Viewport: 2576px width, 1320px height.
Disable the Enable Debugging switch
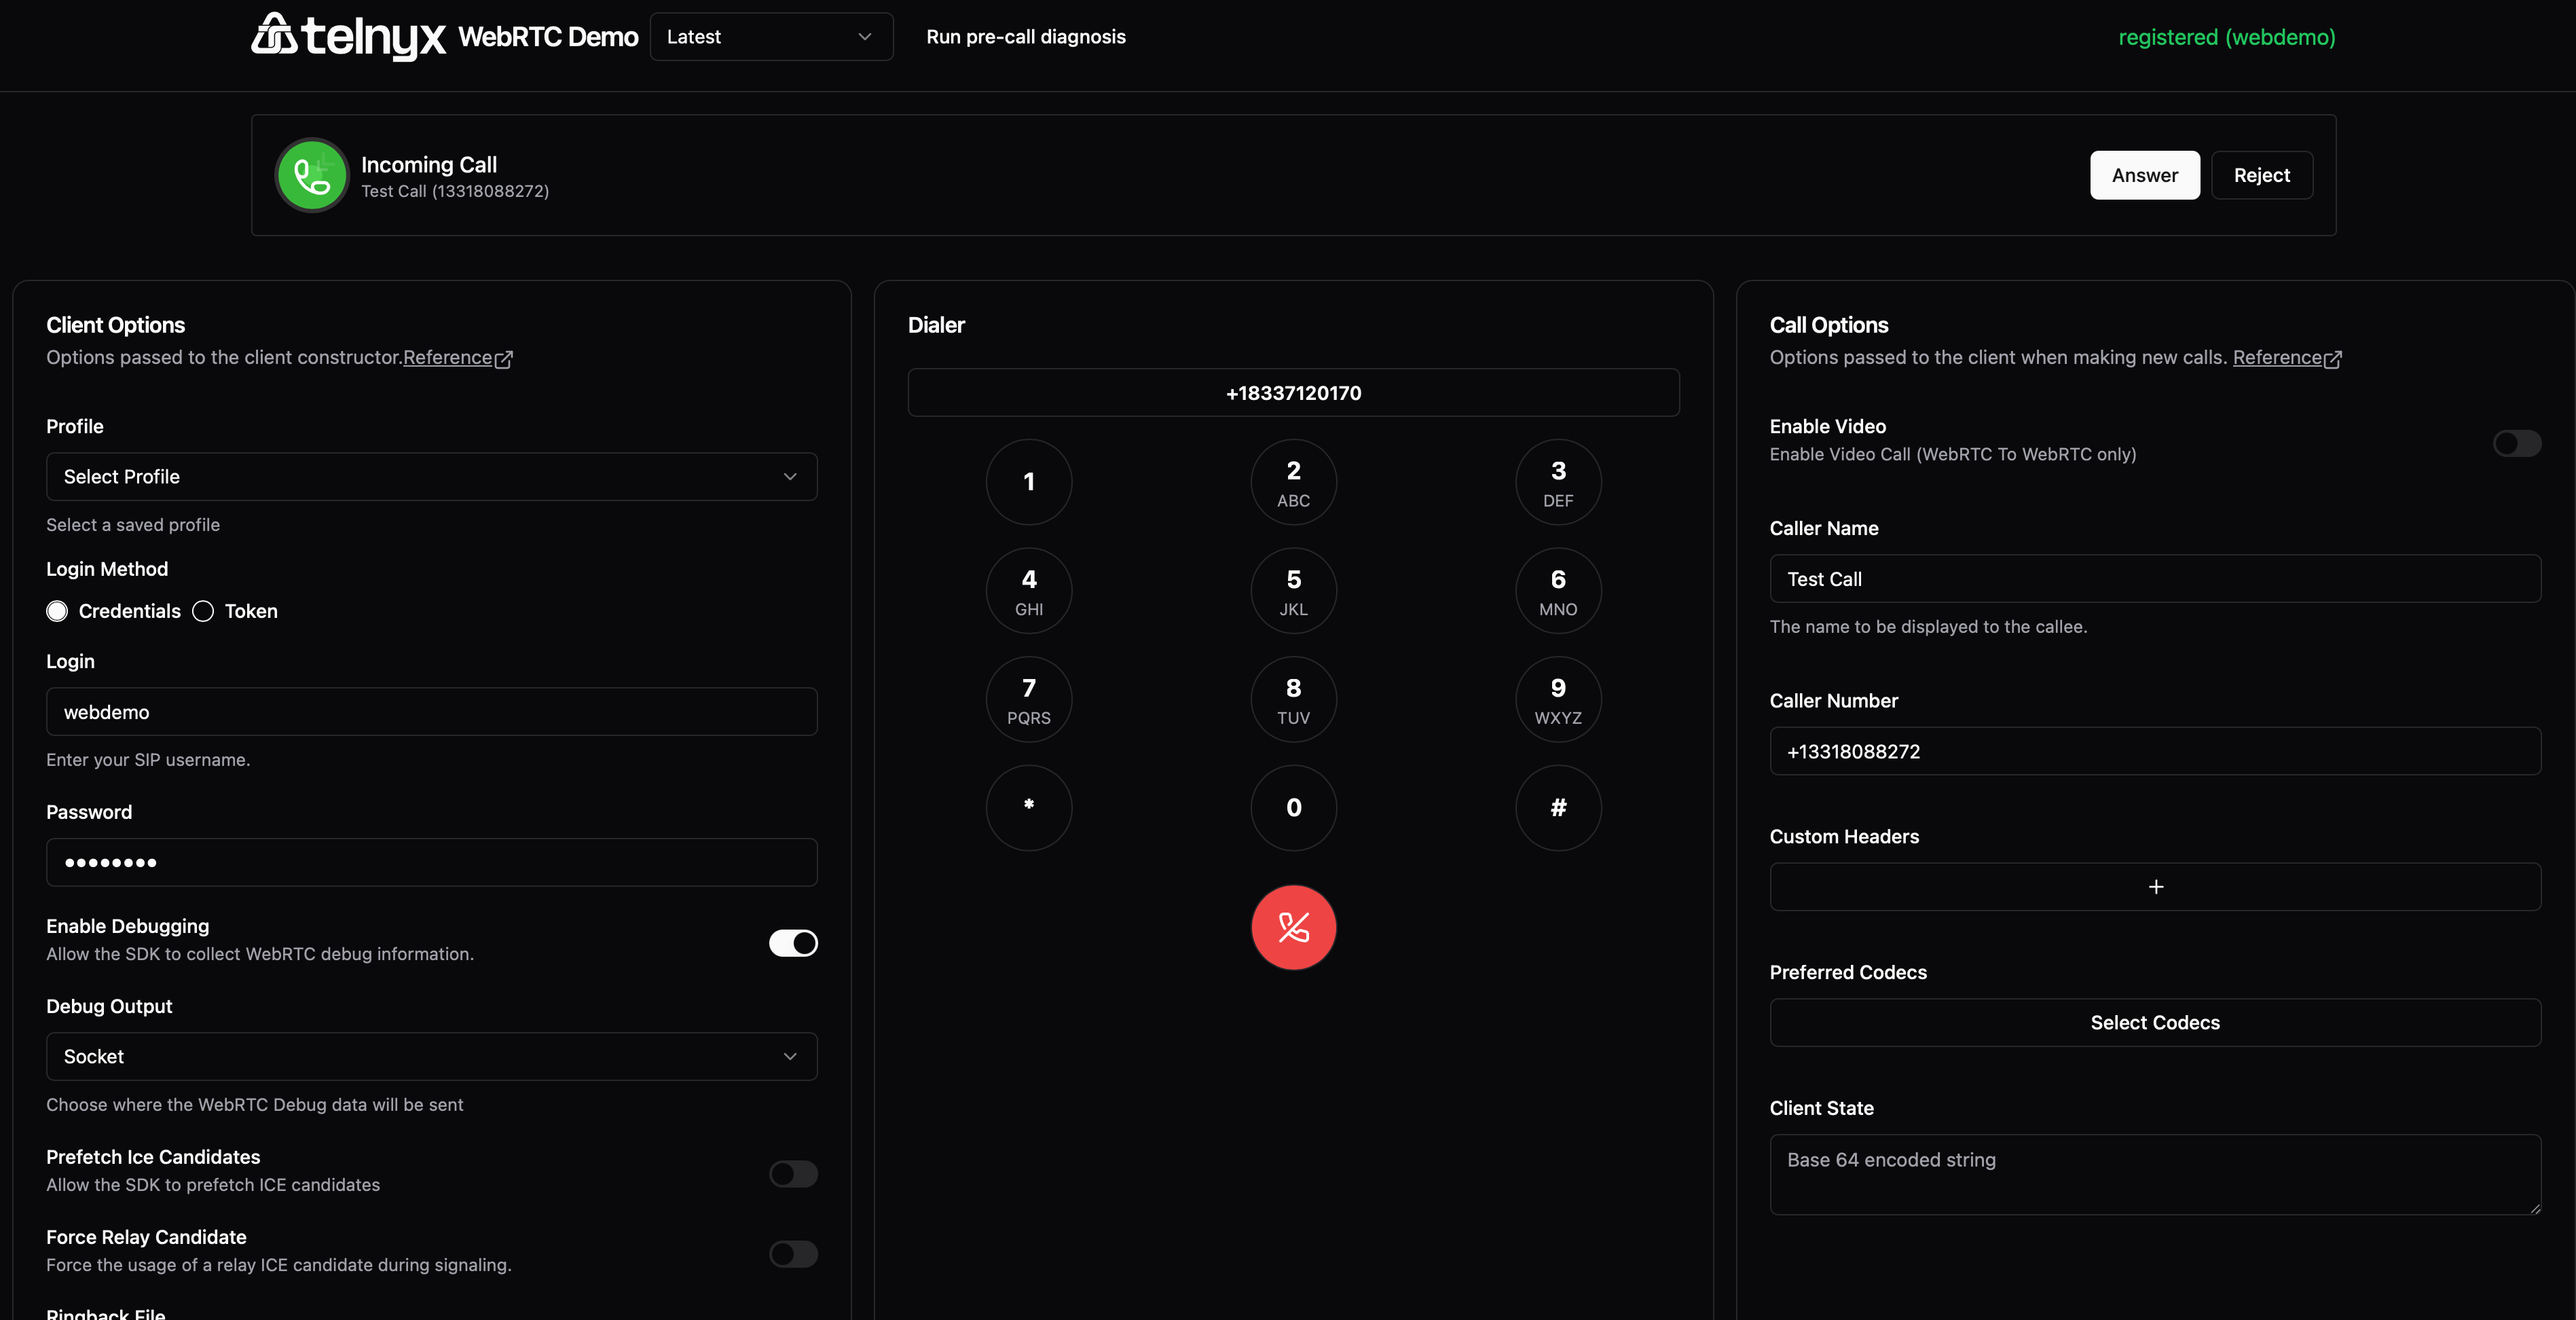[793, 943]
